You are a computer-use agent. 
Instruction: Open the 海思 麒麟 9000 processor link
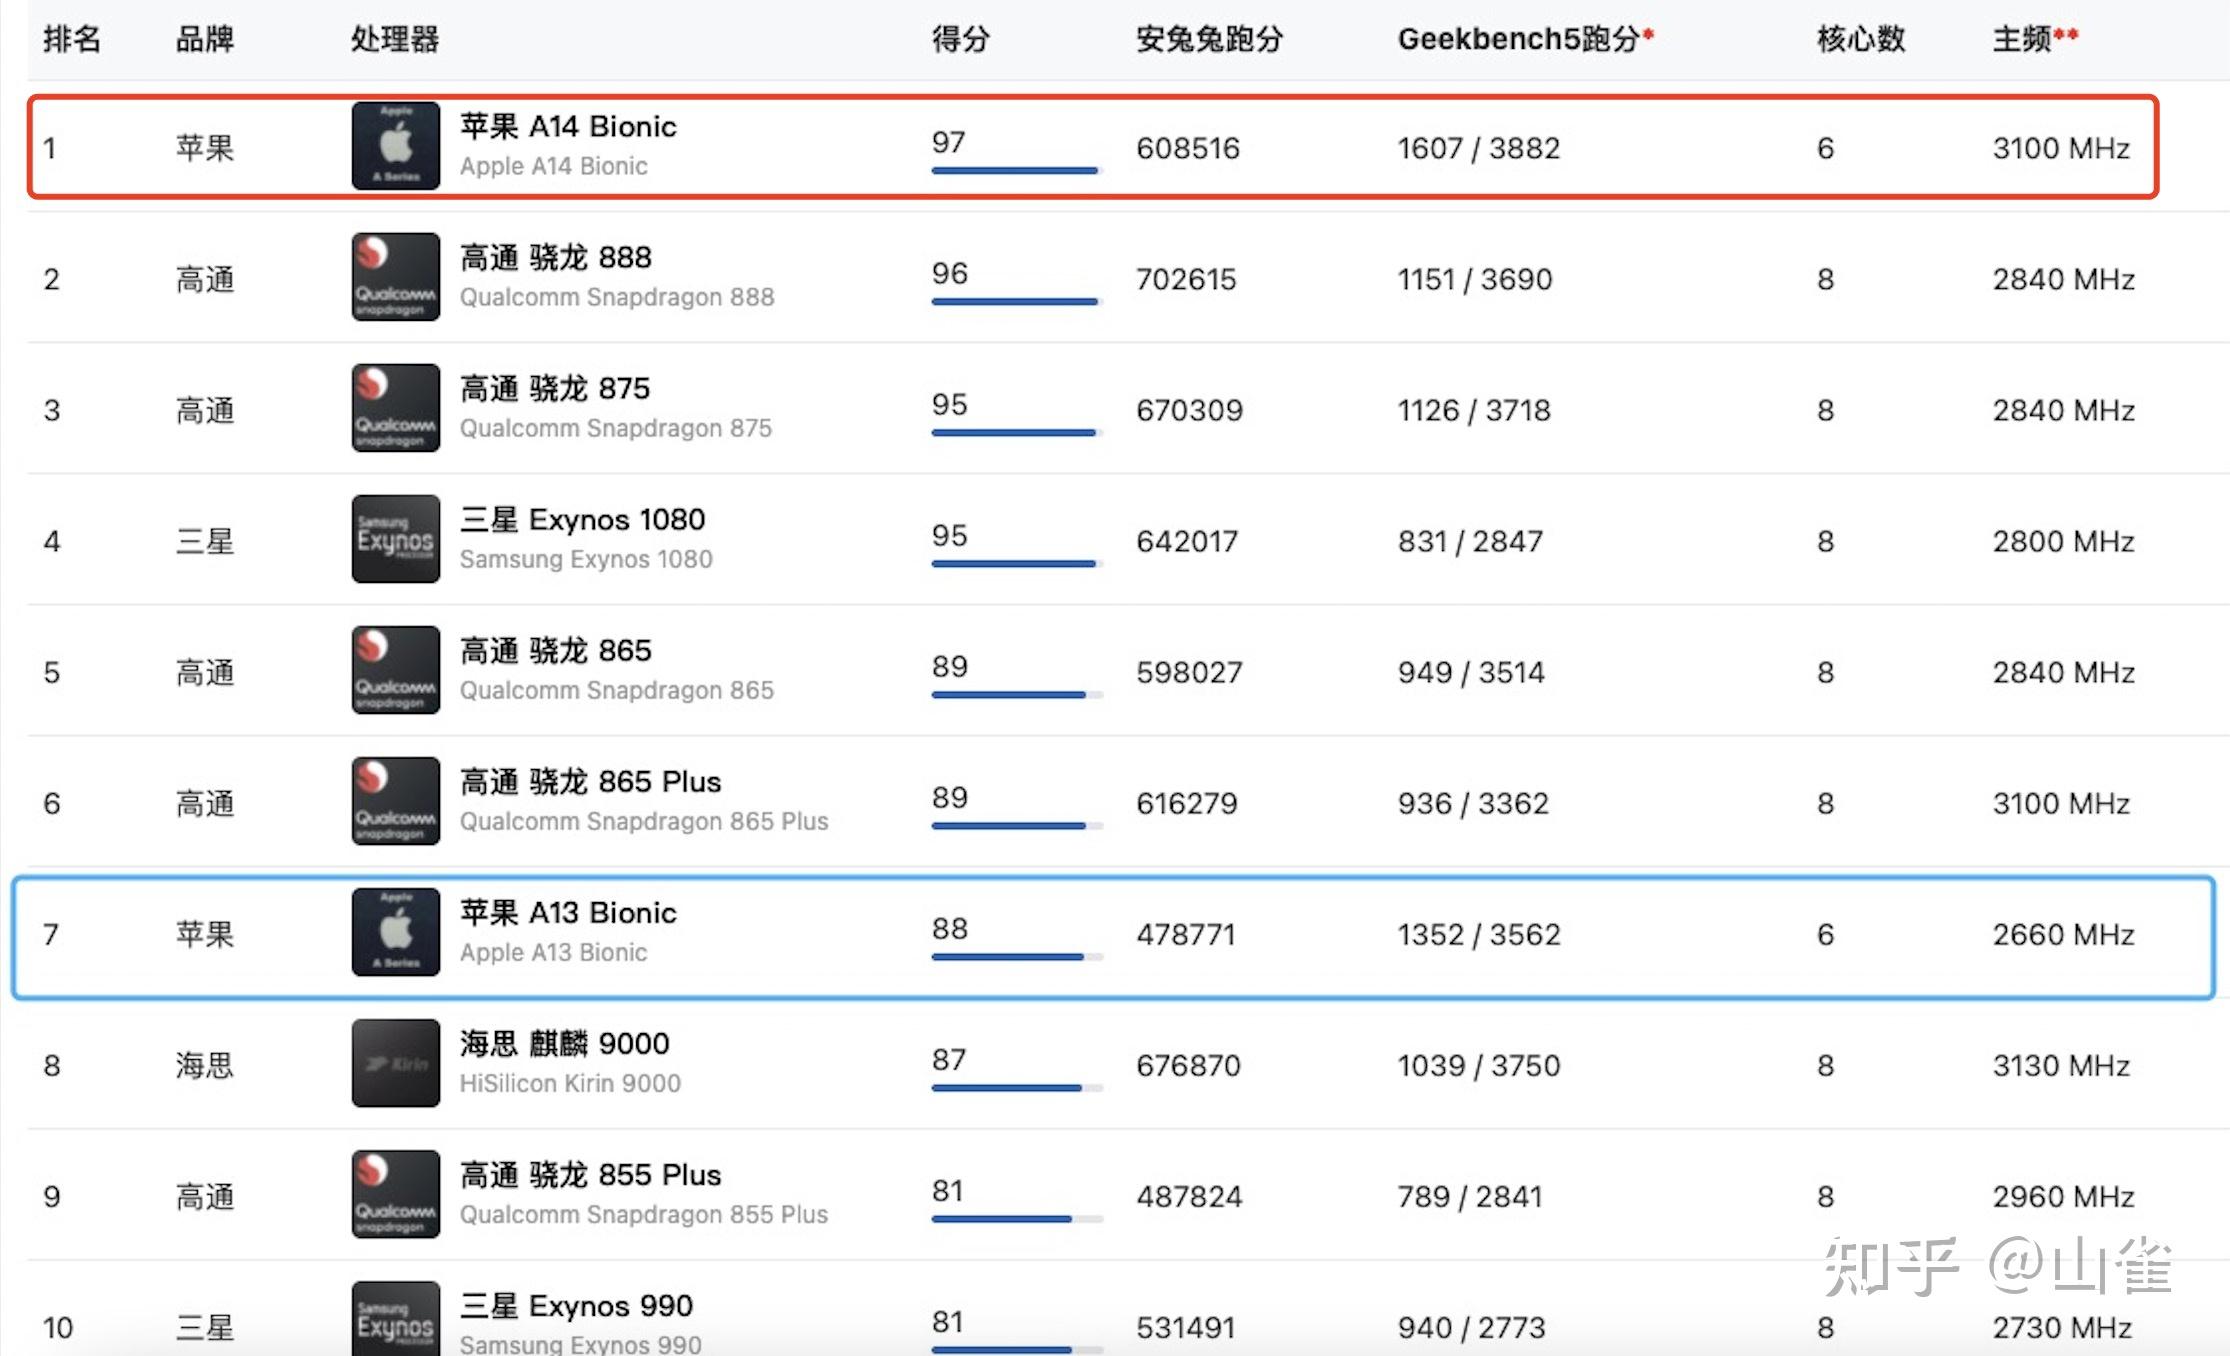[x=565, y=1044]
